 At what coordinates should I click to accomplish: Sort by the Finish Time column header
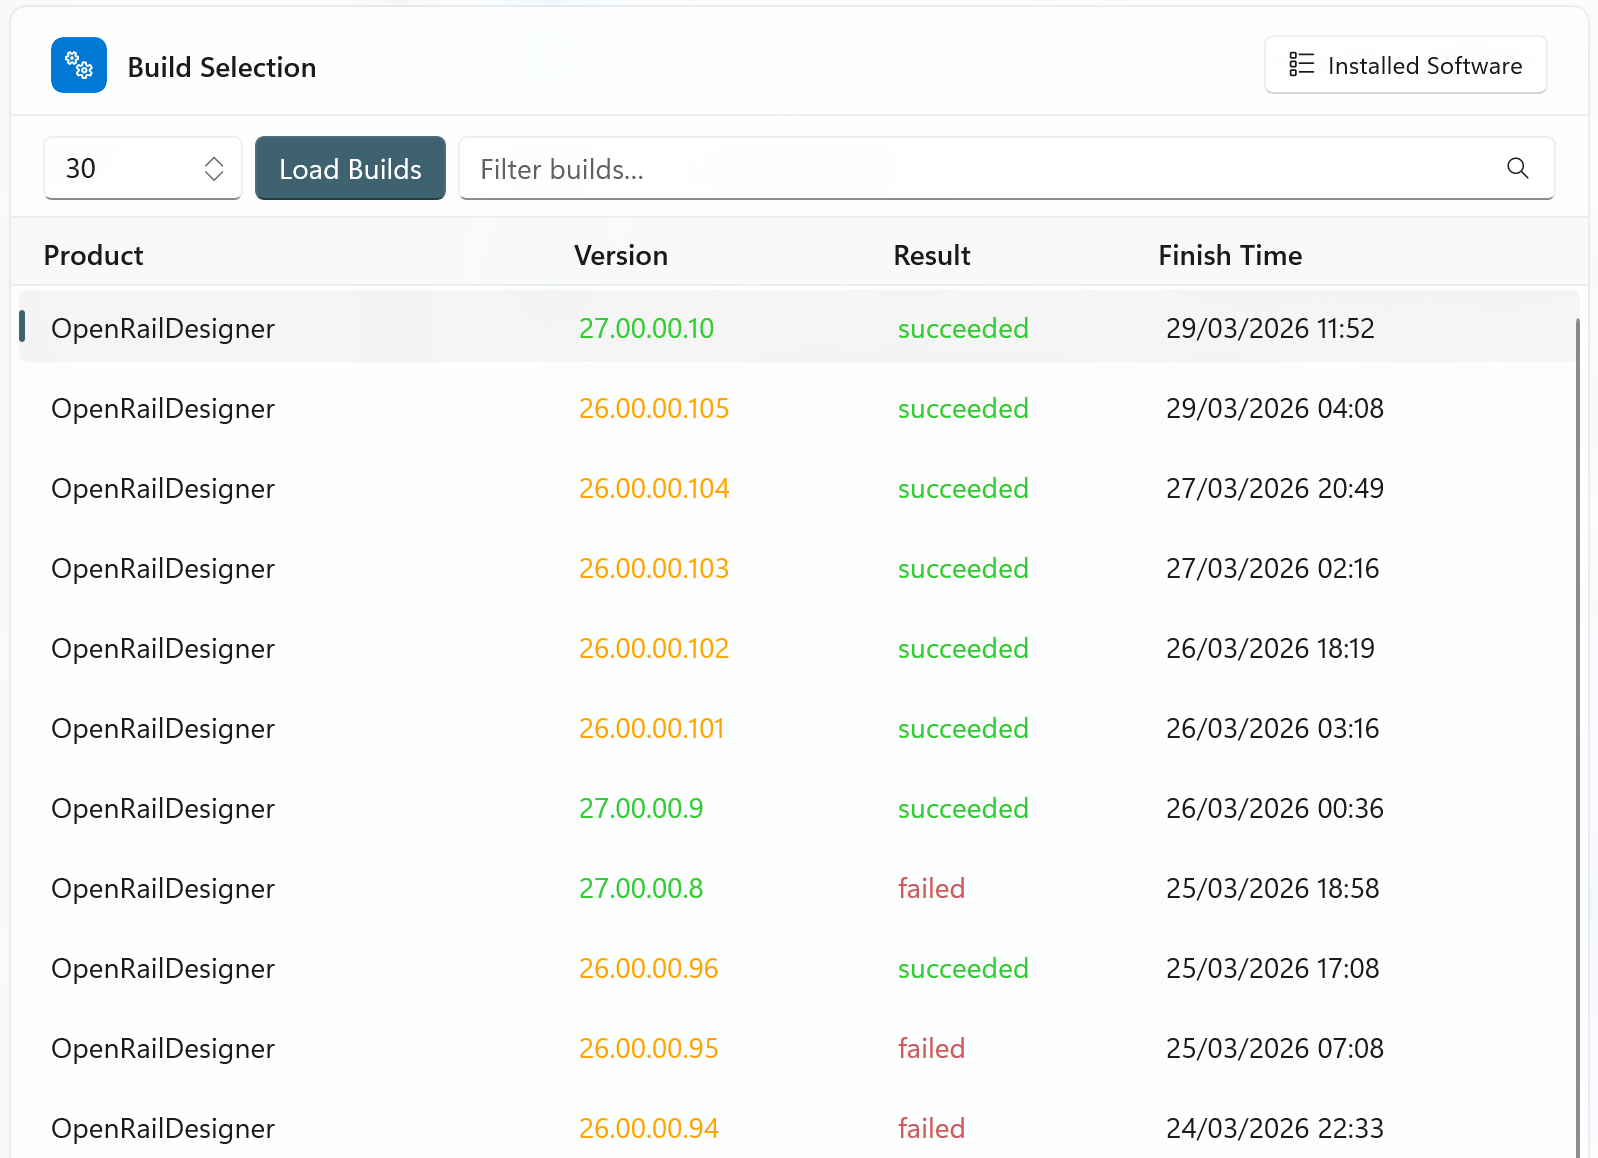(1229, 256)
